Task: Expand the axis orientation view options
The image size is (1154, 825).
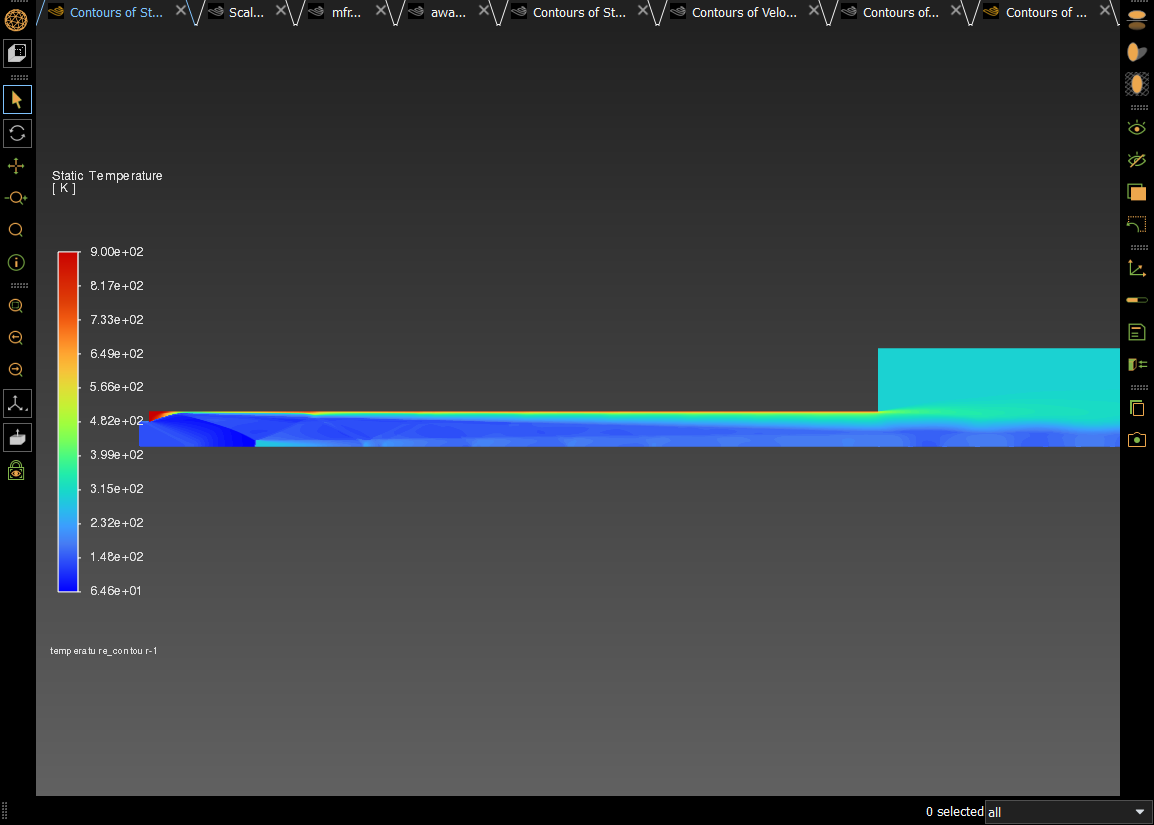Action: (17, 404)
